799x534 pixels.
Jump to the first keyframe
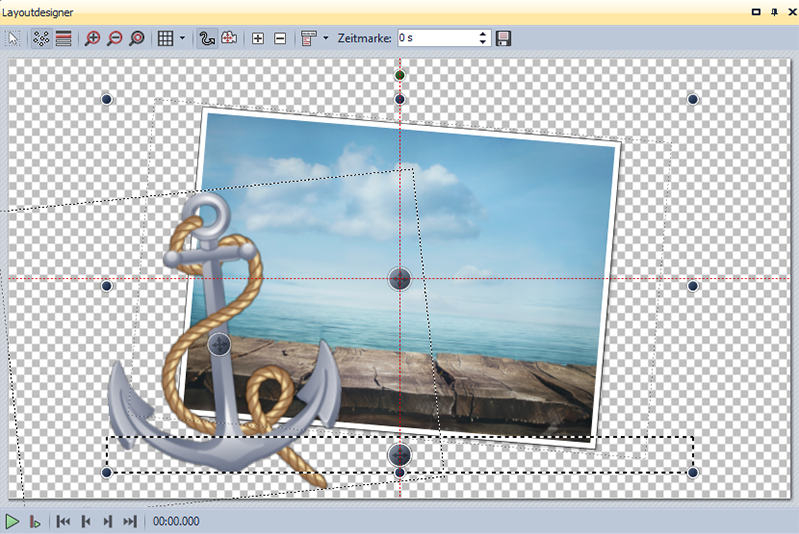pyautogui.click(x=63, y=521)
